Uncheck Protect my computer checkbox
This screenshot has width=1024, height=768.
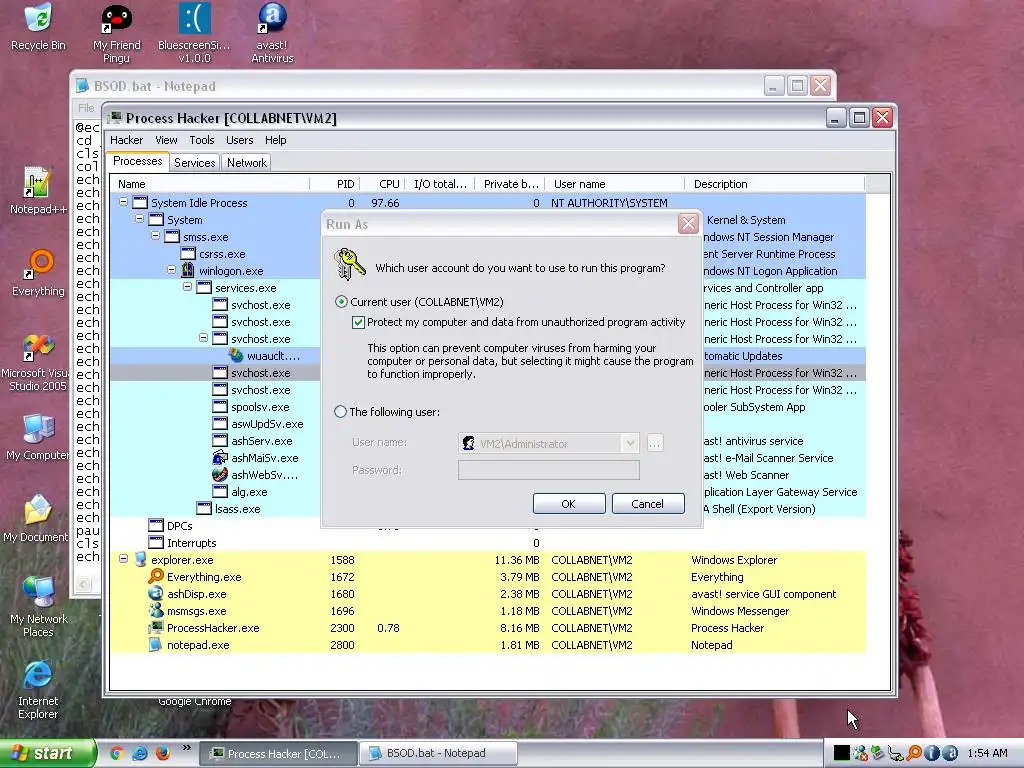(x=358, y=322)
